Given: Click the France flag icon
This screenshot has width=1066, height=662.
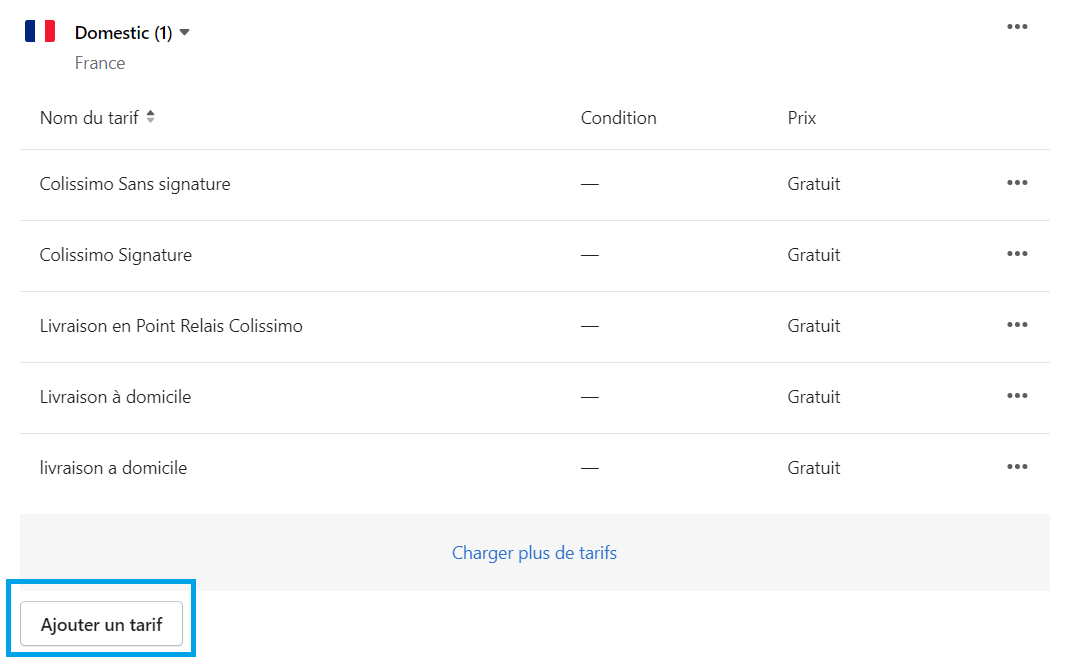Looking at the screenshot, I should (40, 31).
